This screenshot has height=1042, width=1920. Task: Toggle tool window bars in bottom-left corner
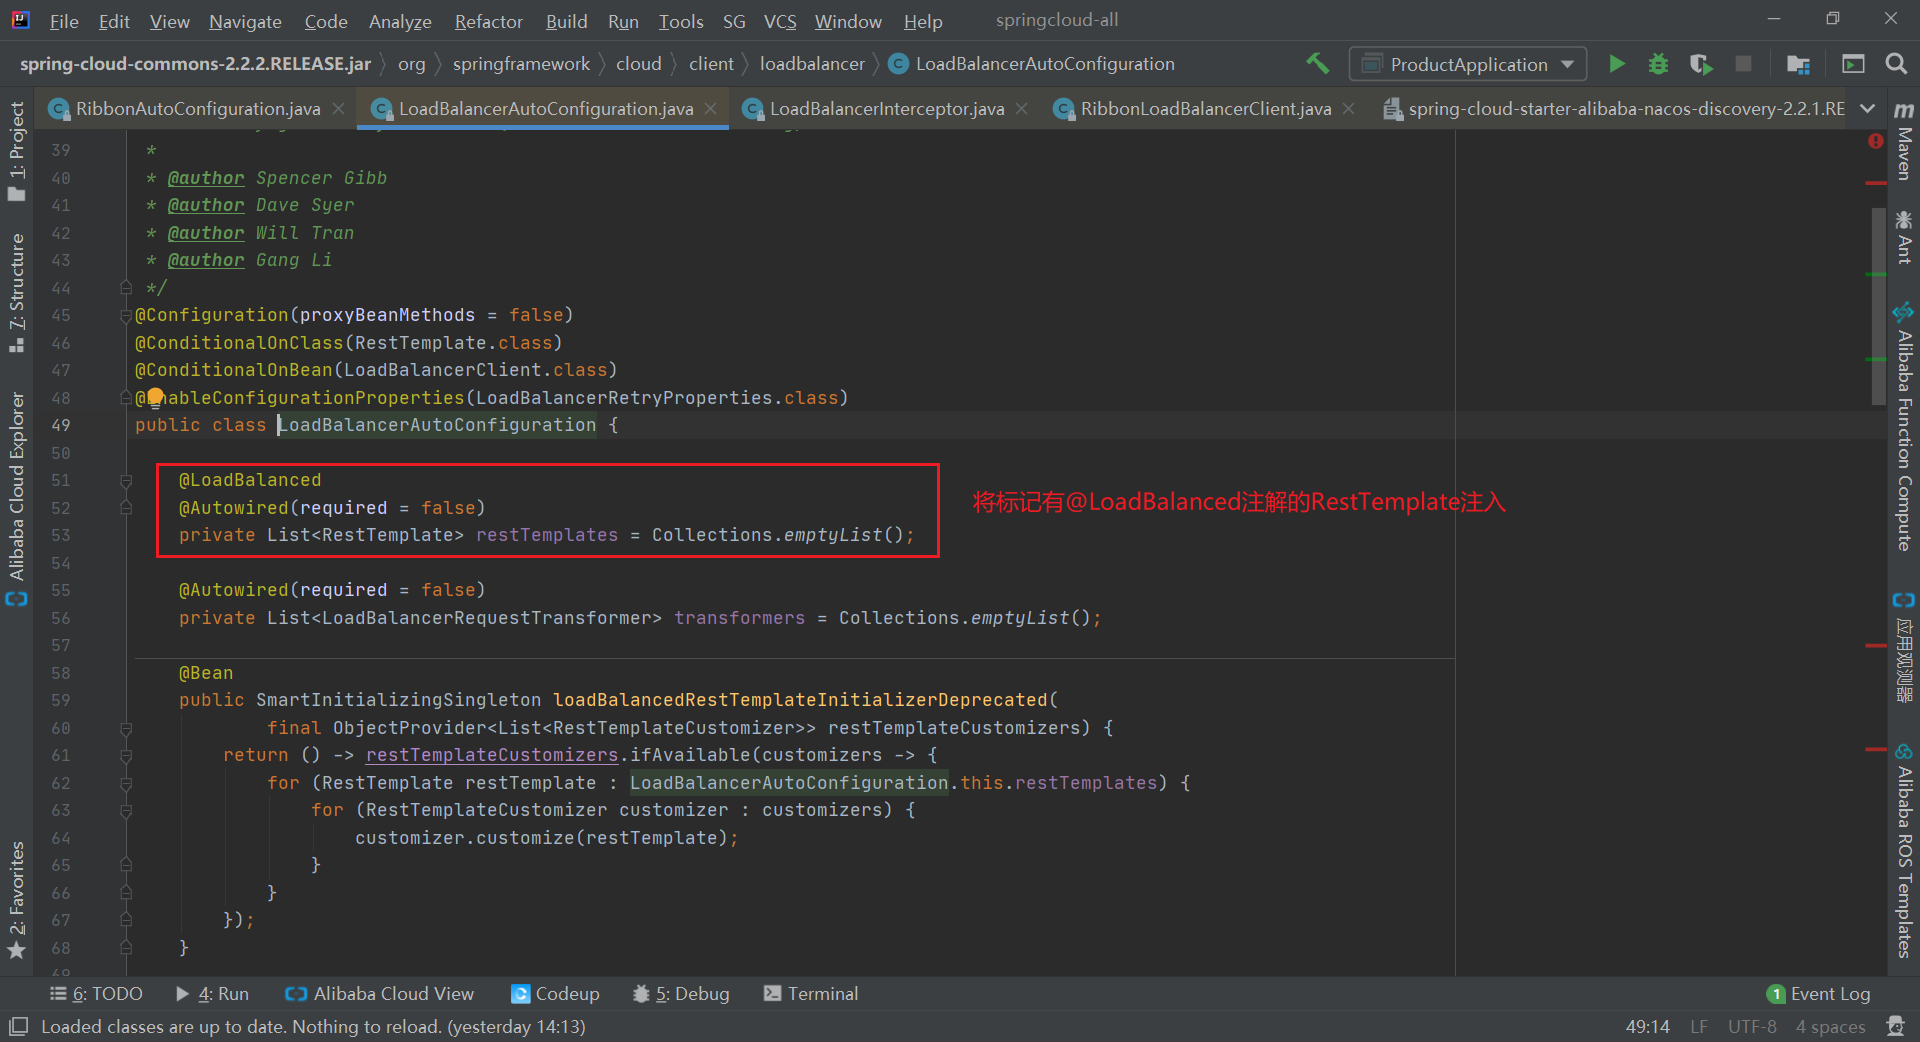(18, 1026)
